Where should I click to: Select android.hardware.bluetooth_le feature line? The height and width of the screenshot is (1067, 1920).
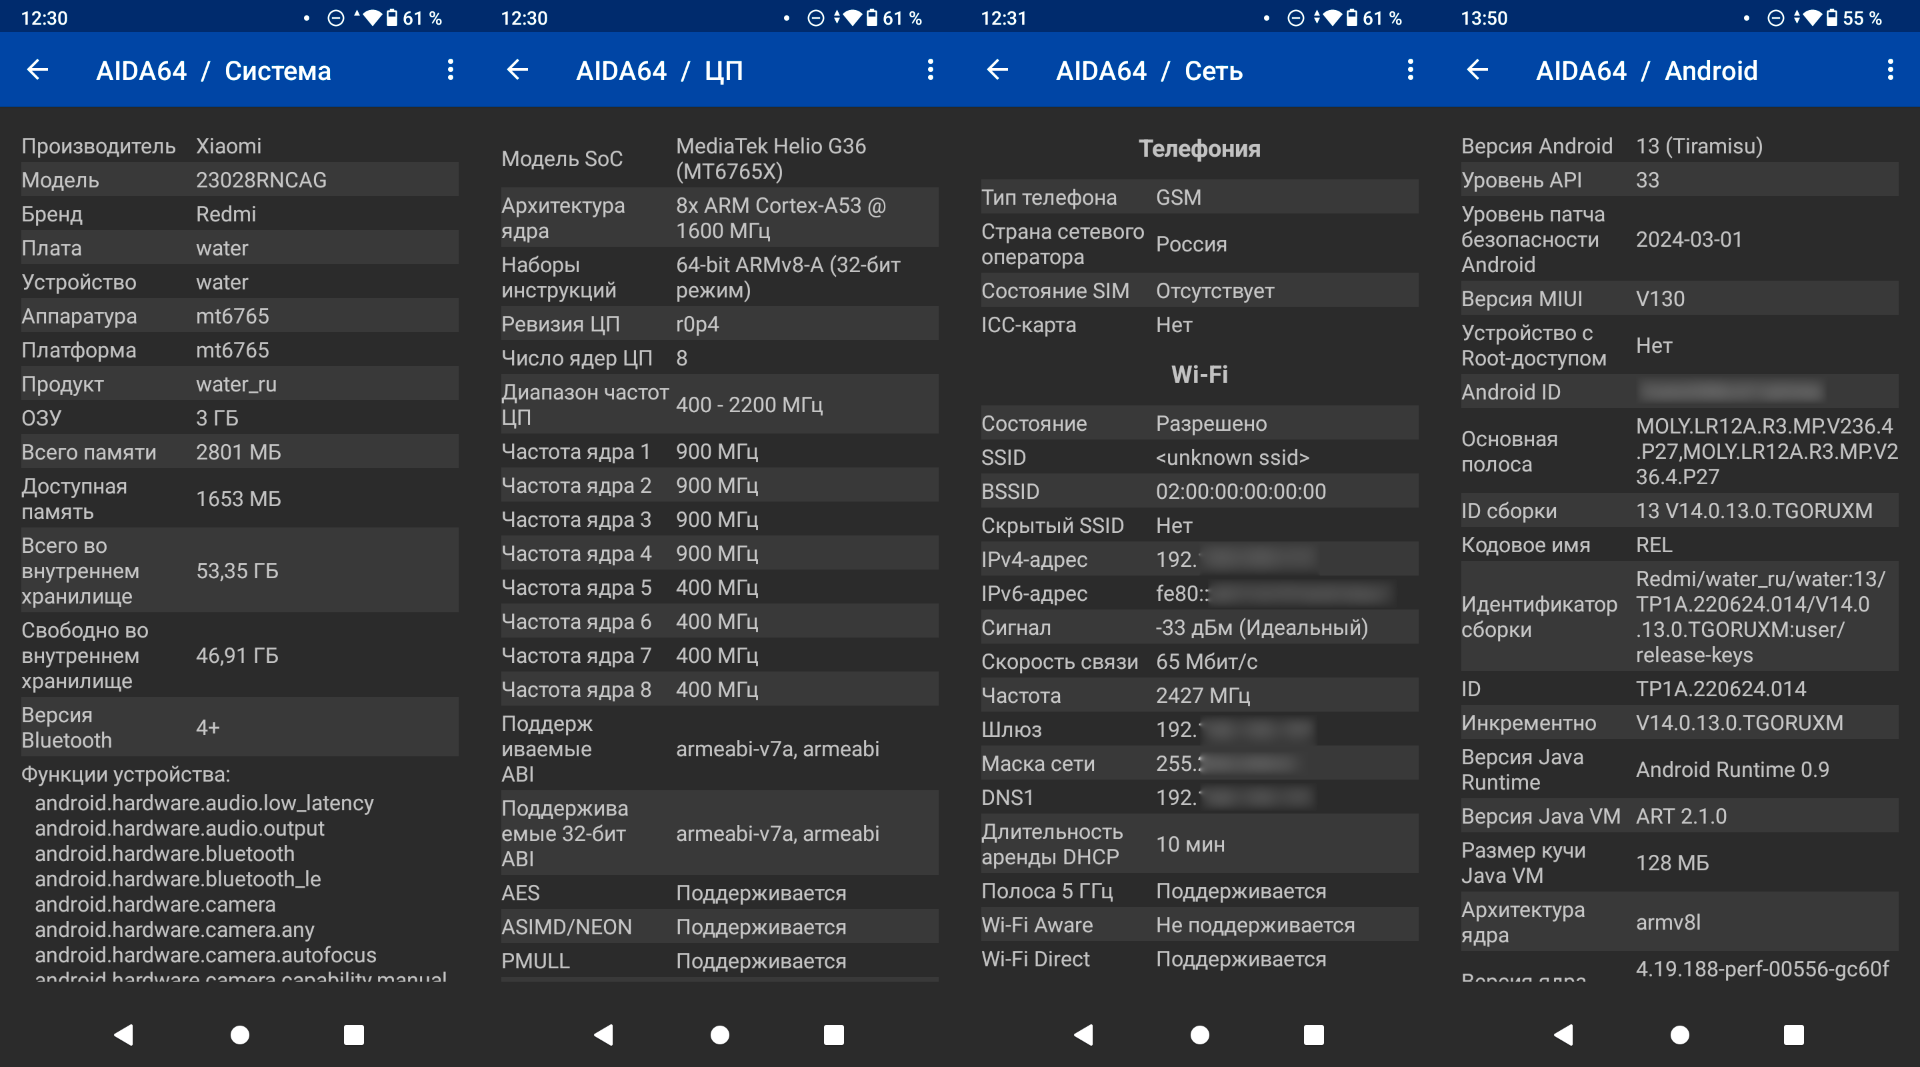click(178, 879)
